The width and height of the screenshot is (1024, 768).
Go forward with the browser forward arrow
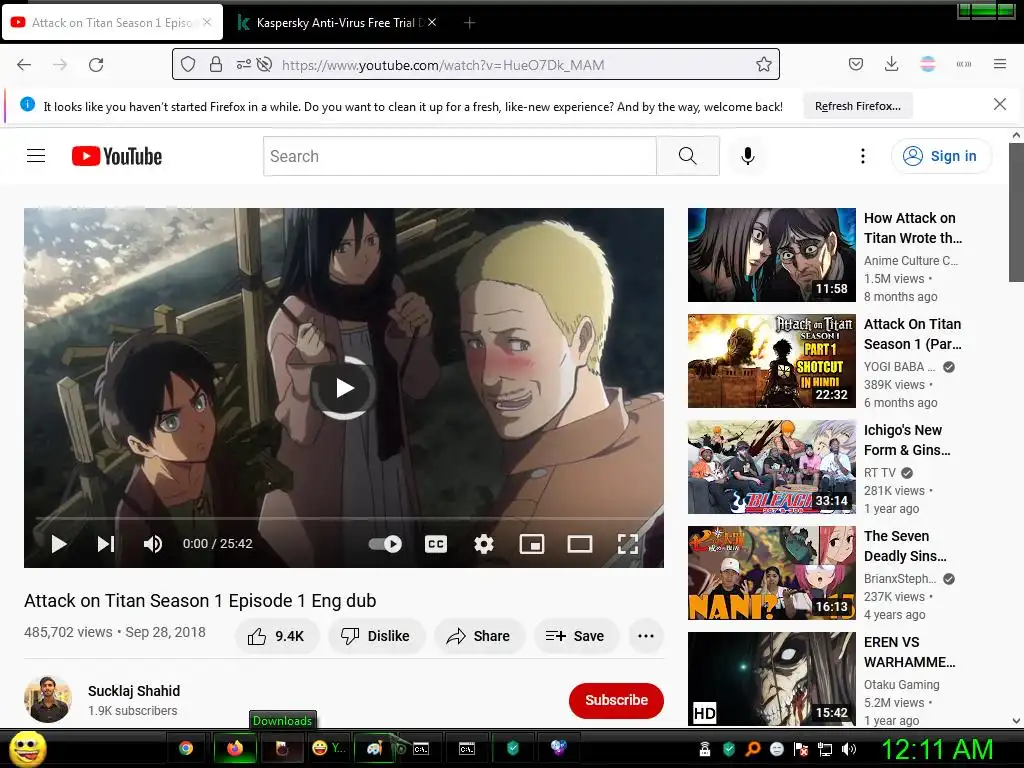(x=60, y=65)
